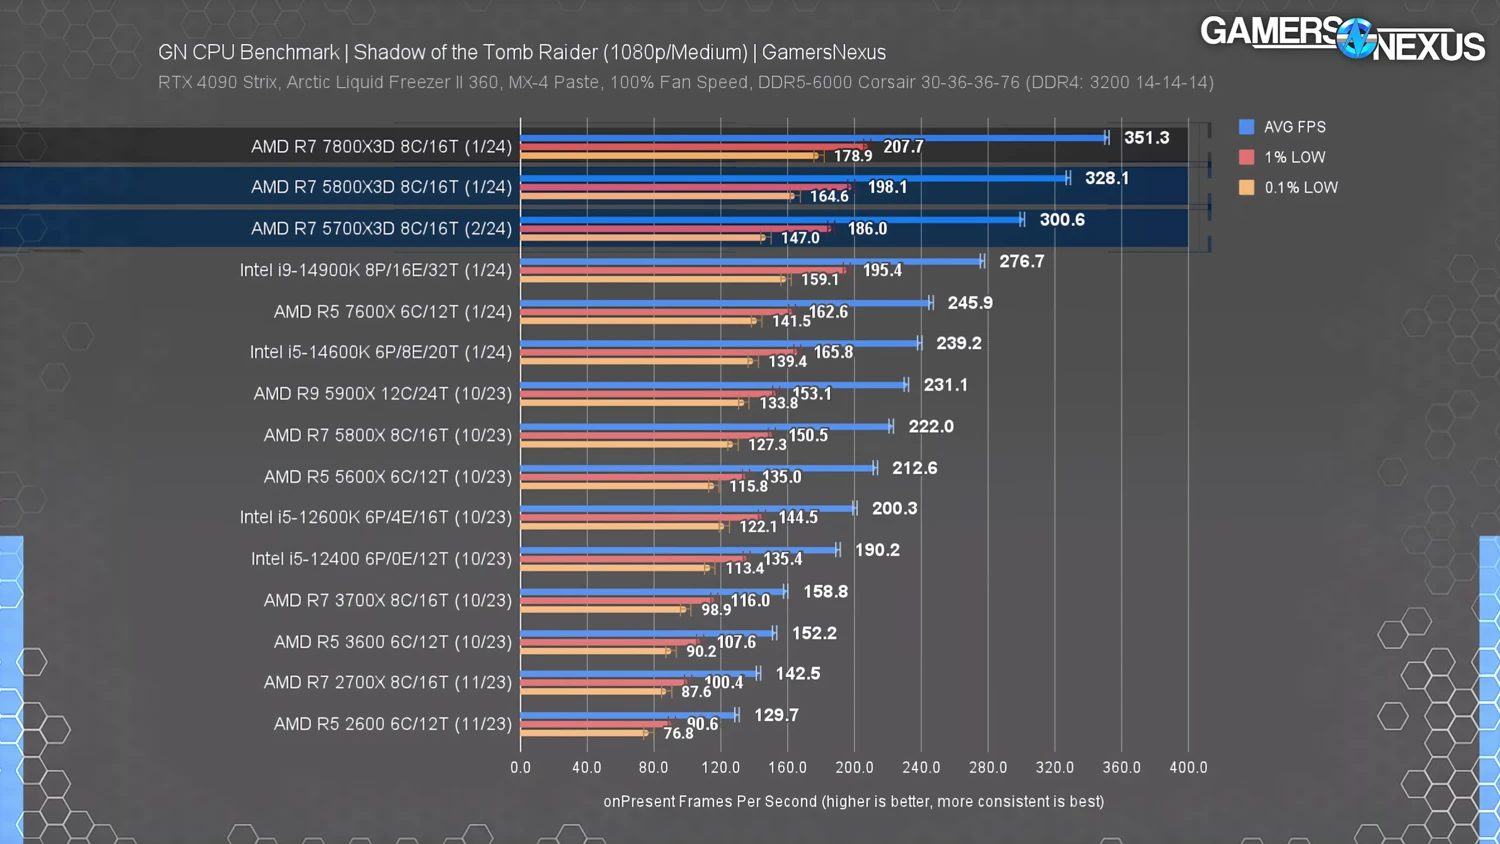1500x844 pixels.
Task: Select the Intel i5-14600K row label
Action: (381, 352)
